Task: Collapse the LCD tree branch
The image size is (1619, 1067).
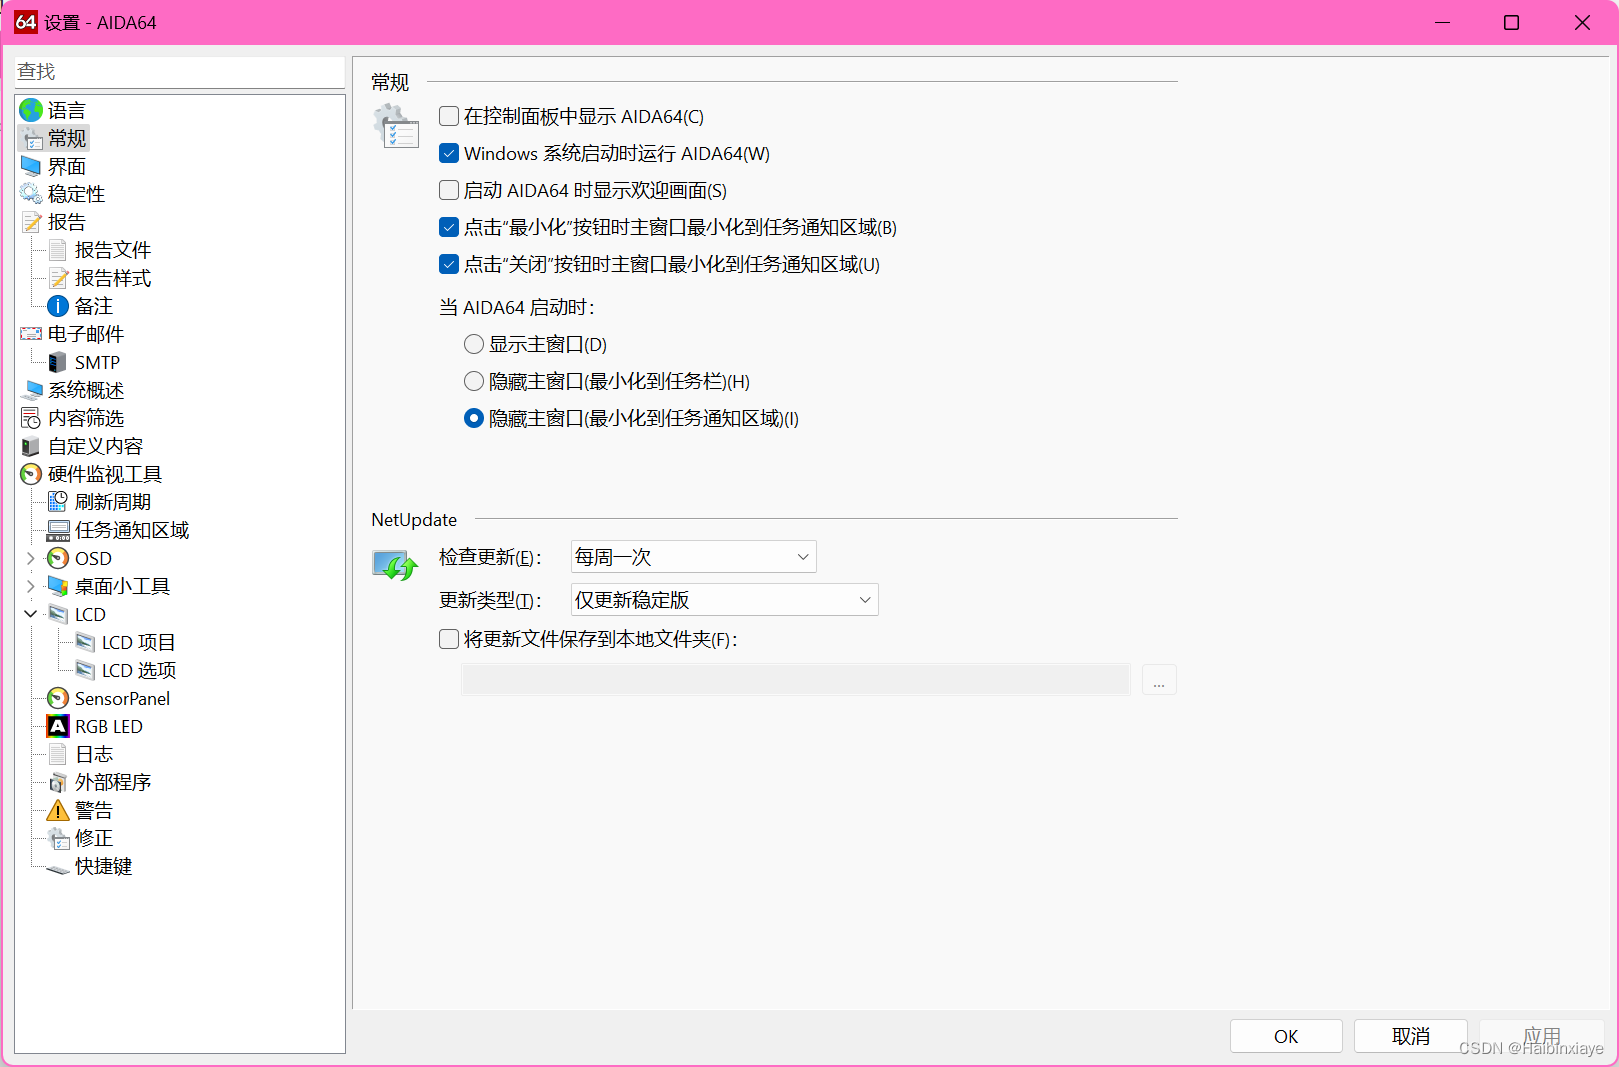Action: click(x=30, y=614)
